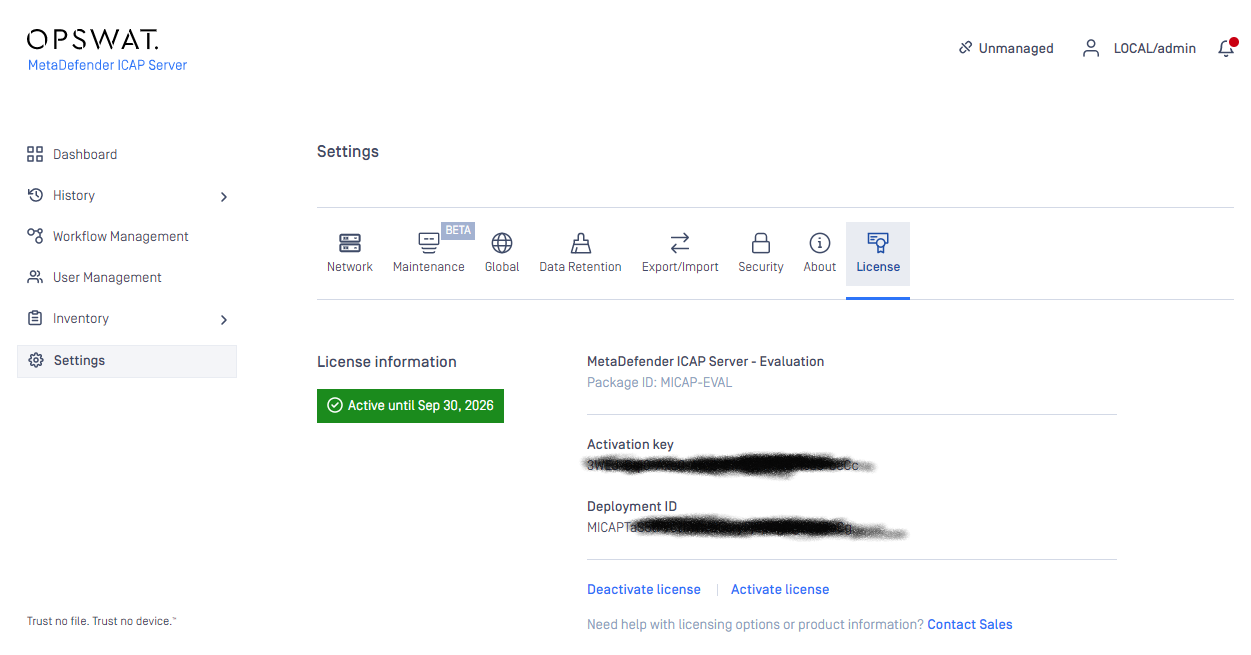The image size is (1251, 655).
Task: Click the MetaDefender ICAP Server - Evaluation text
Action: pyautogui.click(x=706, y=361)
